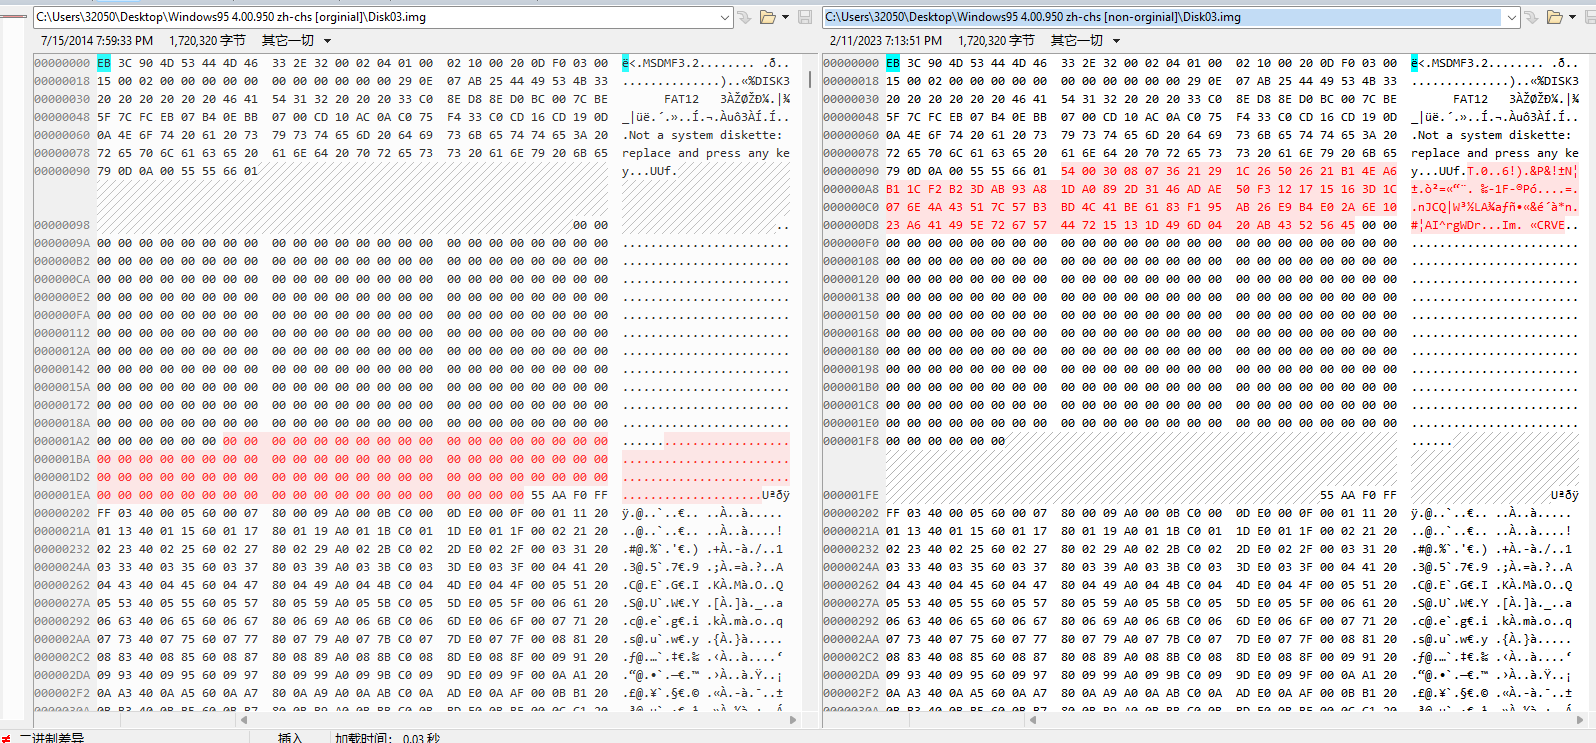Select the highlighted EB byte in right pane
Viewport: 1596px width, 743px height.
(893, 63)
